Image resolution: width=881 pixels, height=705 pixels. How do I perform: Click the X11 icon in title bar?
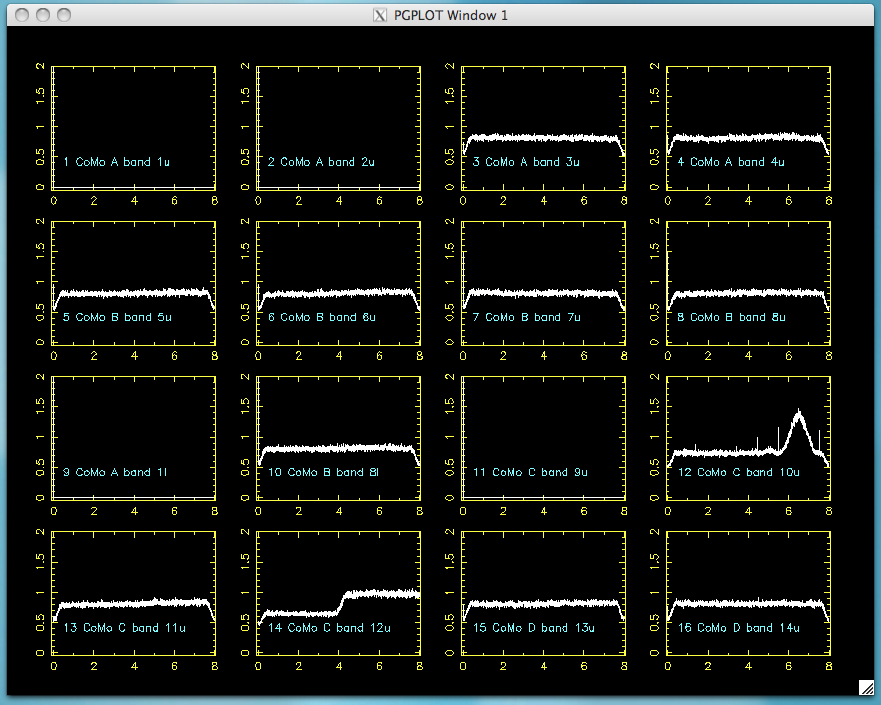click(x=379, y=15)
